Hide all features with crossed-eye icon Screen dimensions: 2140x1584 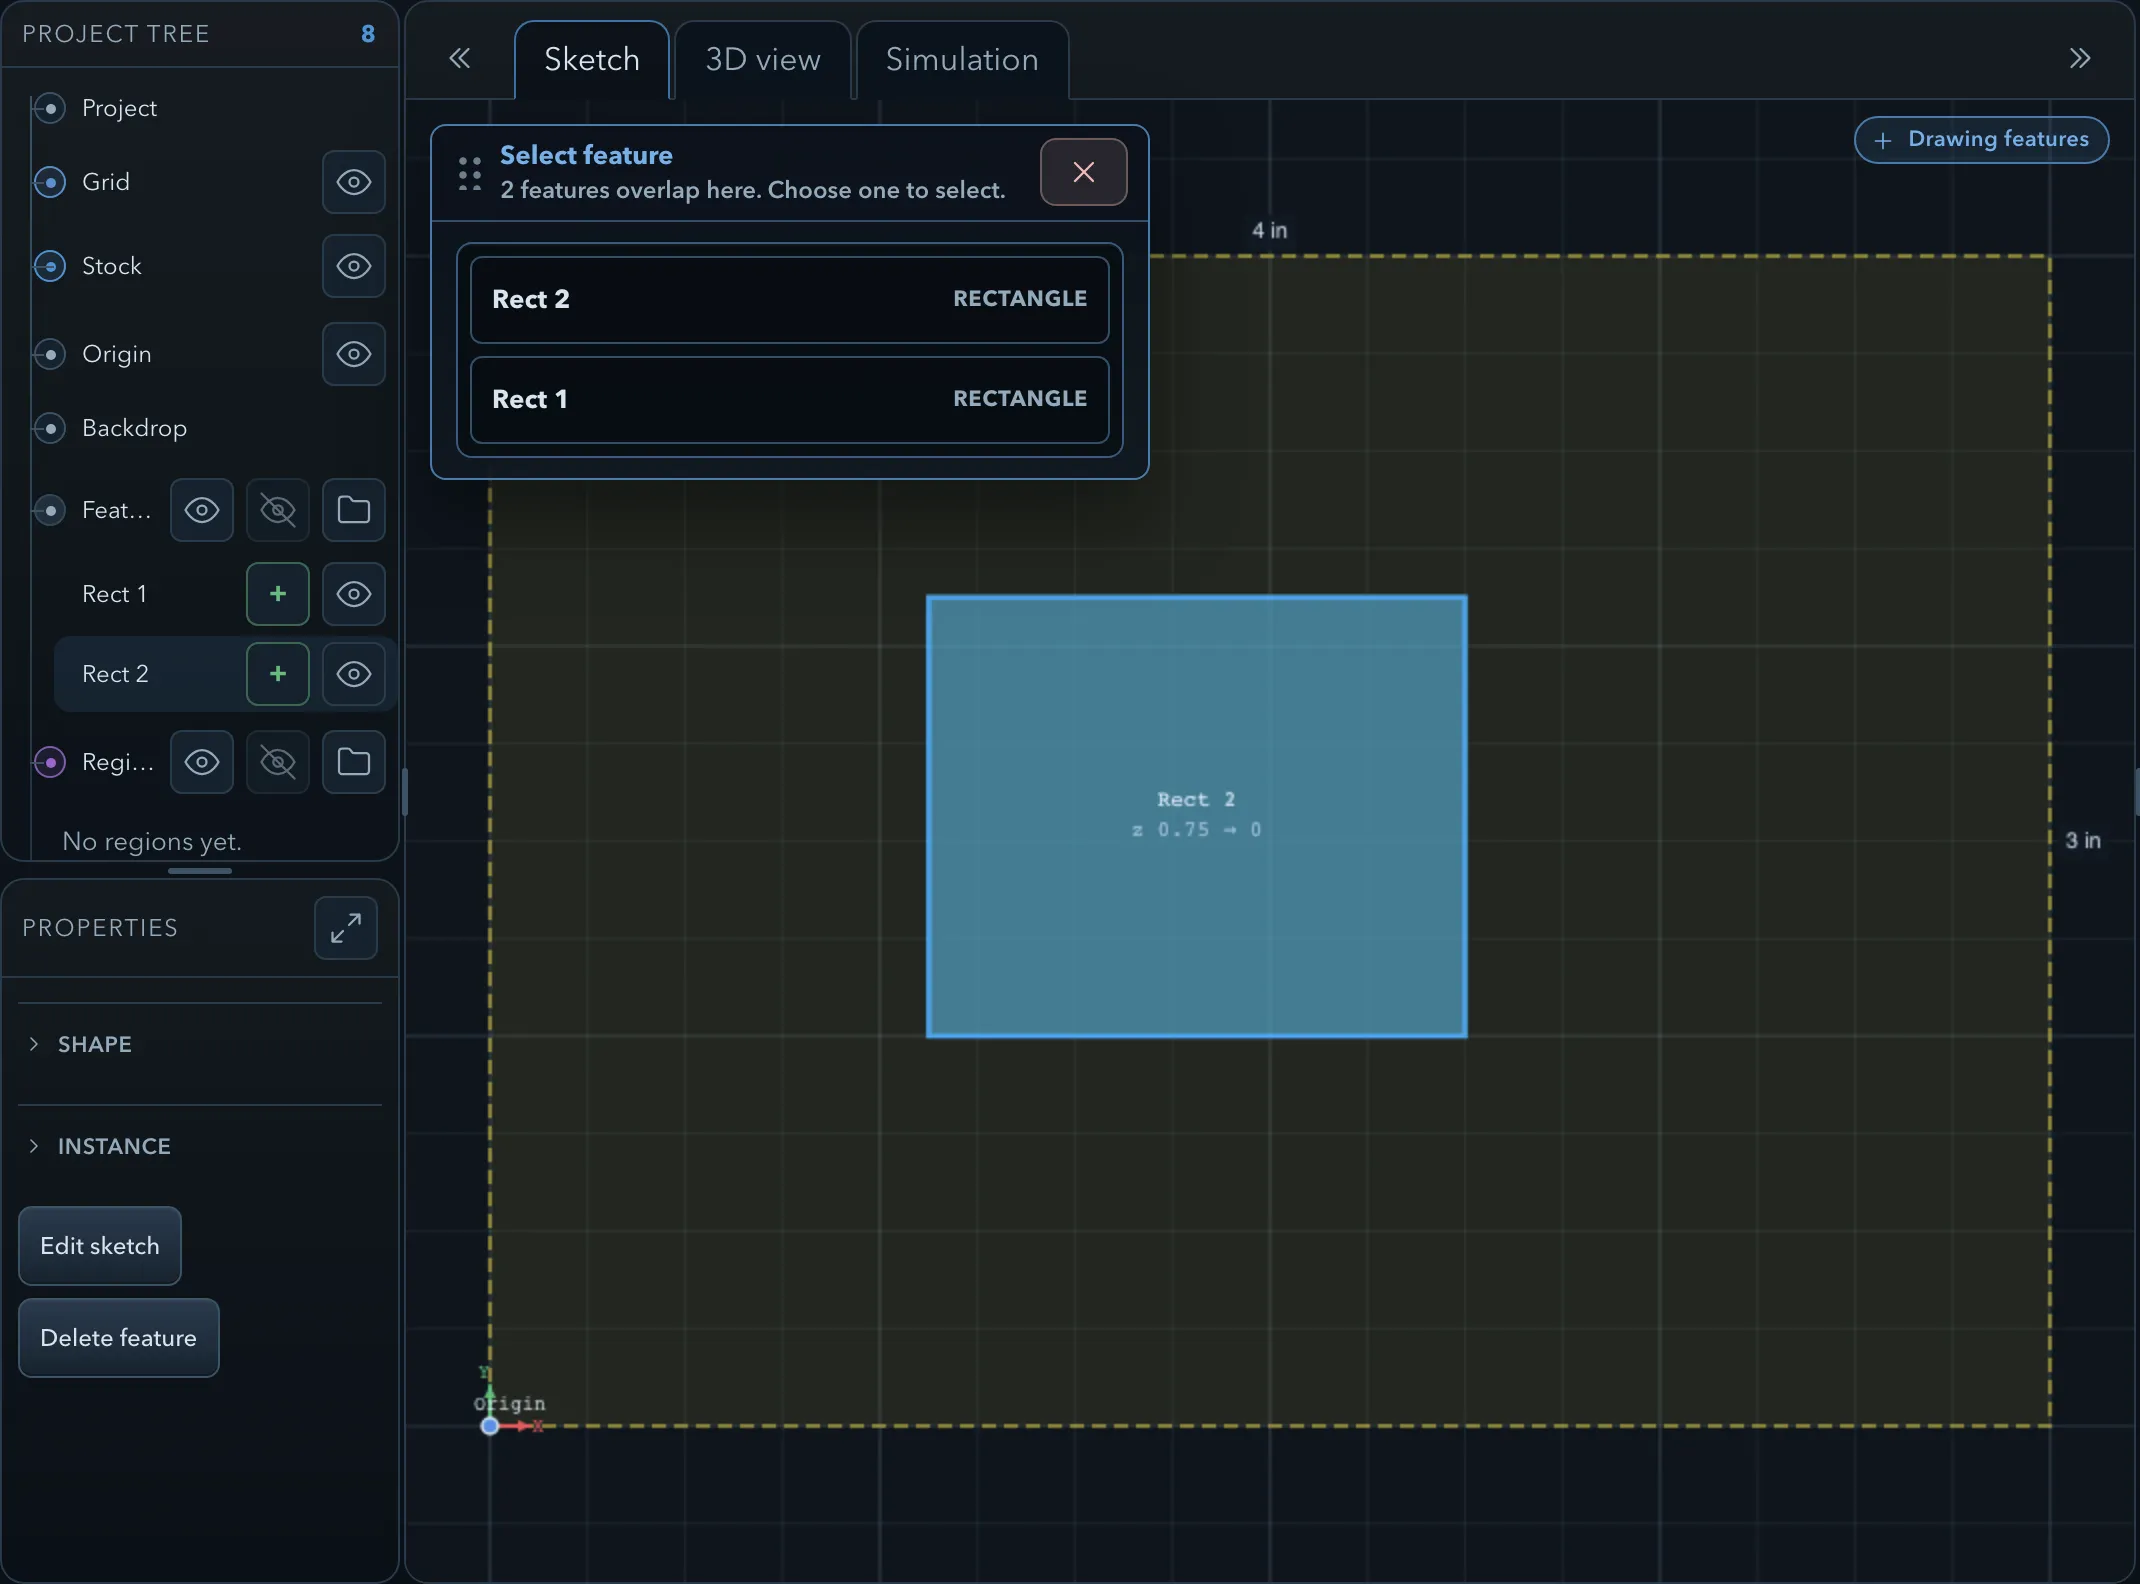pyautogui.click(x=278, y=510)
